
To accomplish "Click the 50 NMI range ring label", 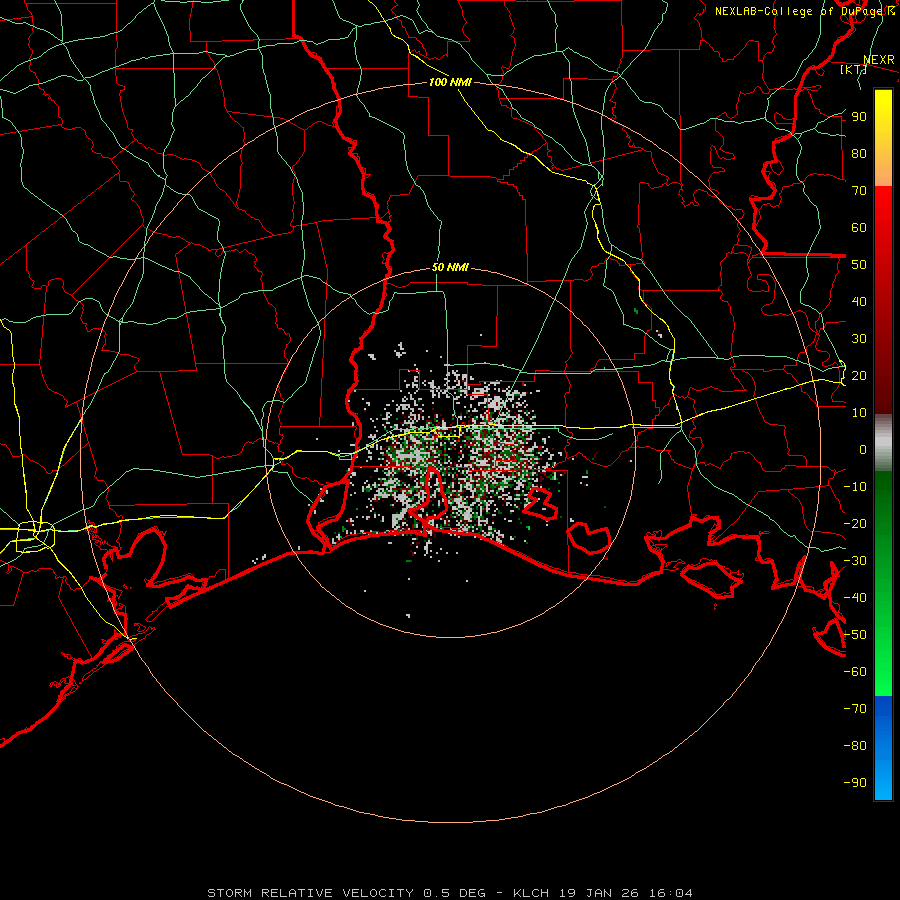I will click(x=450, y=267).
